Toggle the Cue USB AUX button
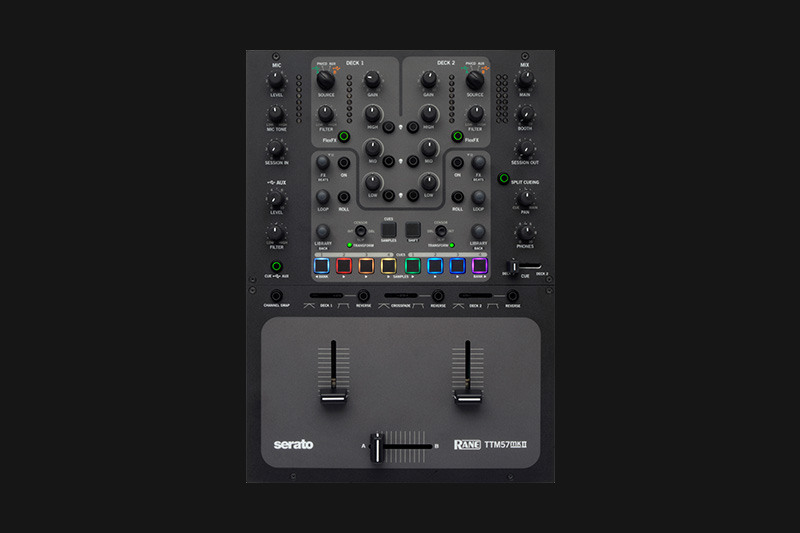800x533 pixels. [x=276, y=266]
